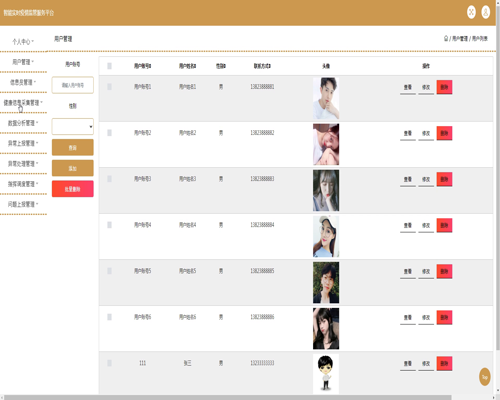Click the red batch delete button

[73, 189]
